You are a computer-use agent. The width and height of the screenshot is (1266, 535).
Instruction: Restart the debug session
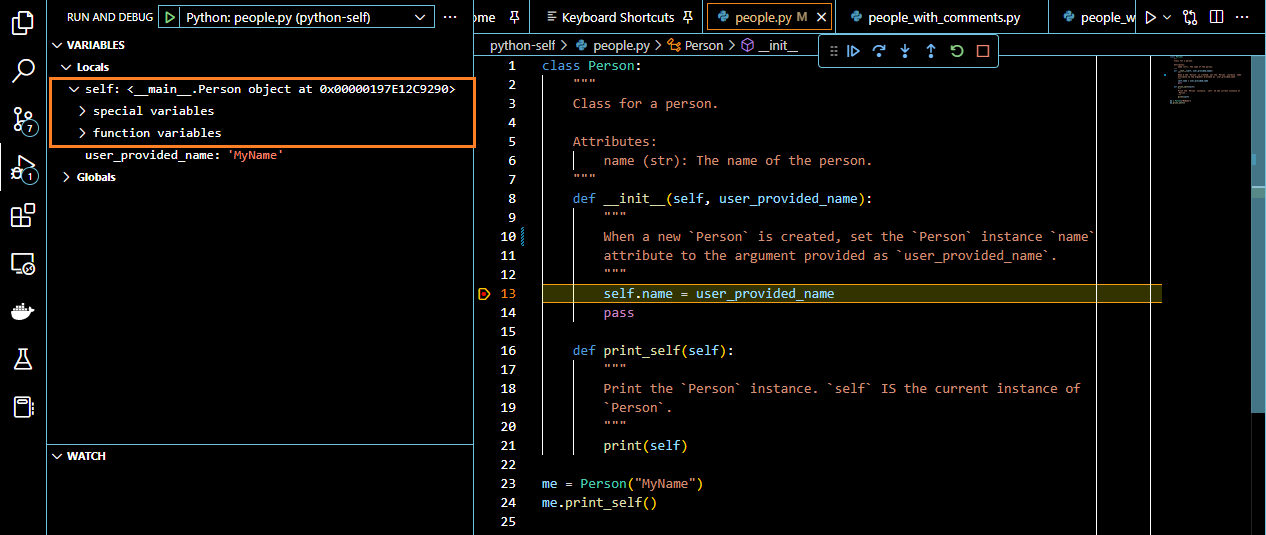click(957, 51)
